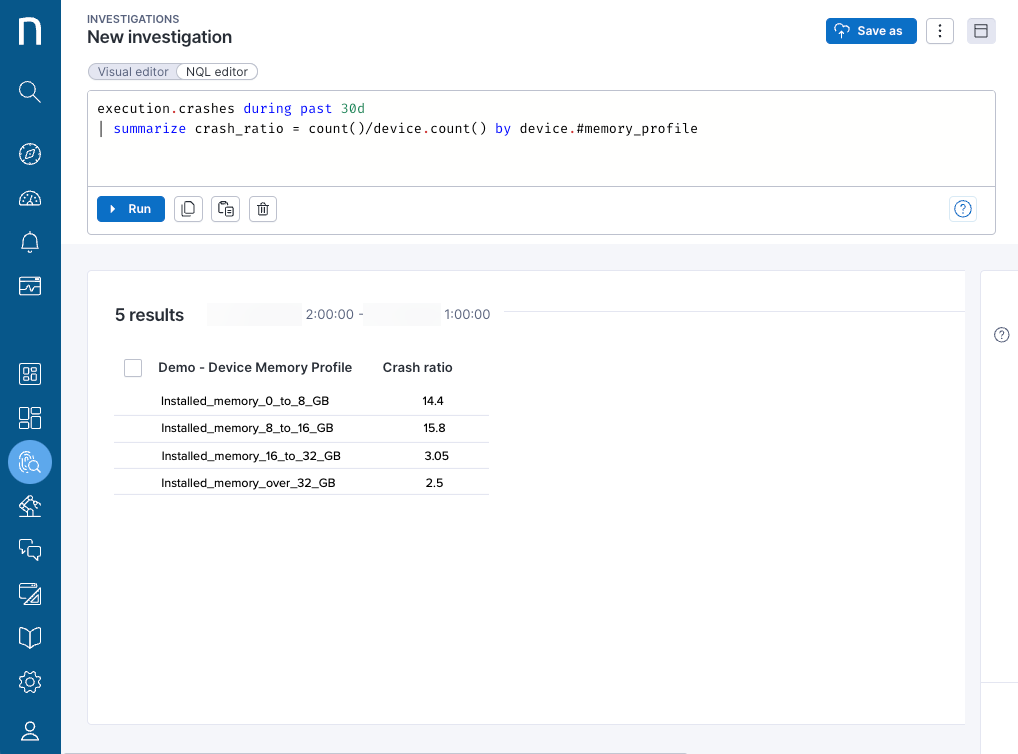Switch to NQL editor mode
The width and height of the screenshot is (1018, 754).
point(217,72)
